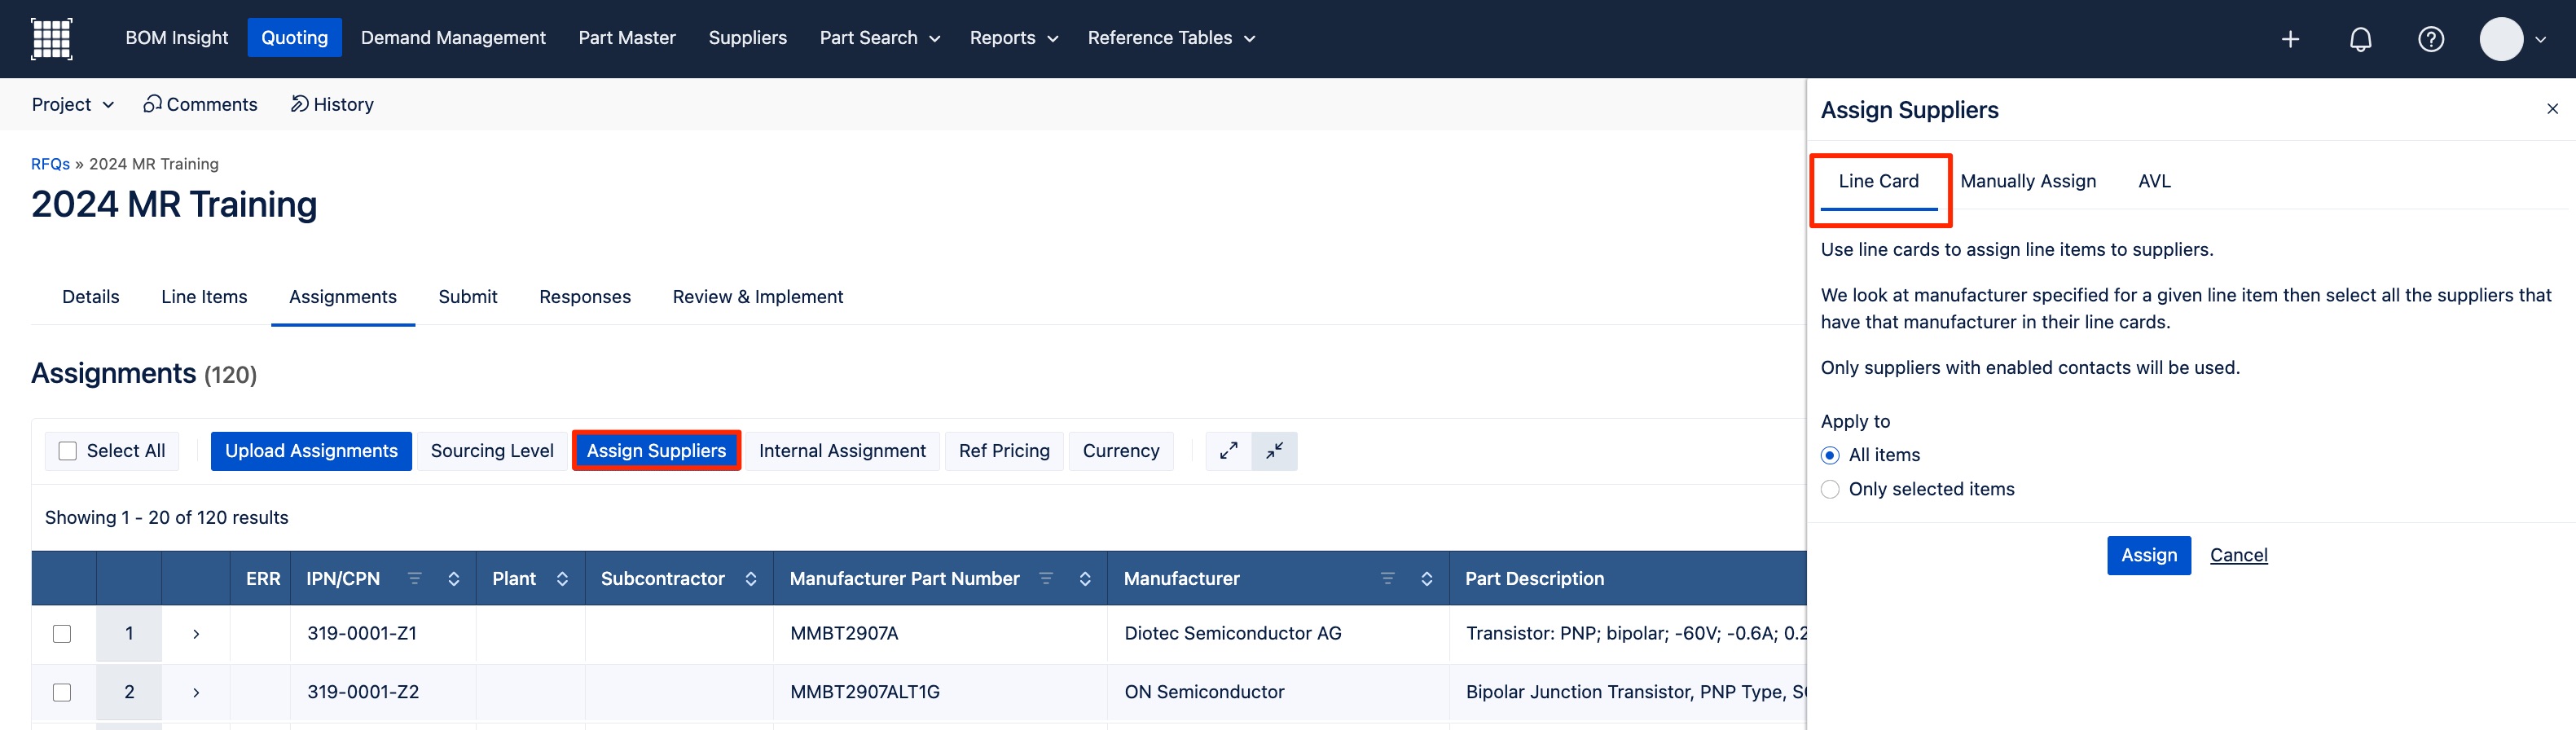The image size is (2576, 730).
Task: Click the plus create icon
Action: (x=2290, y=39)
